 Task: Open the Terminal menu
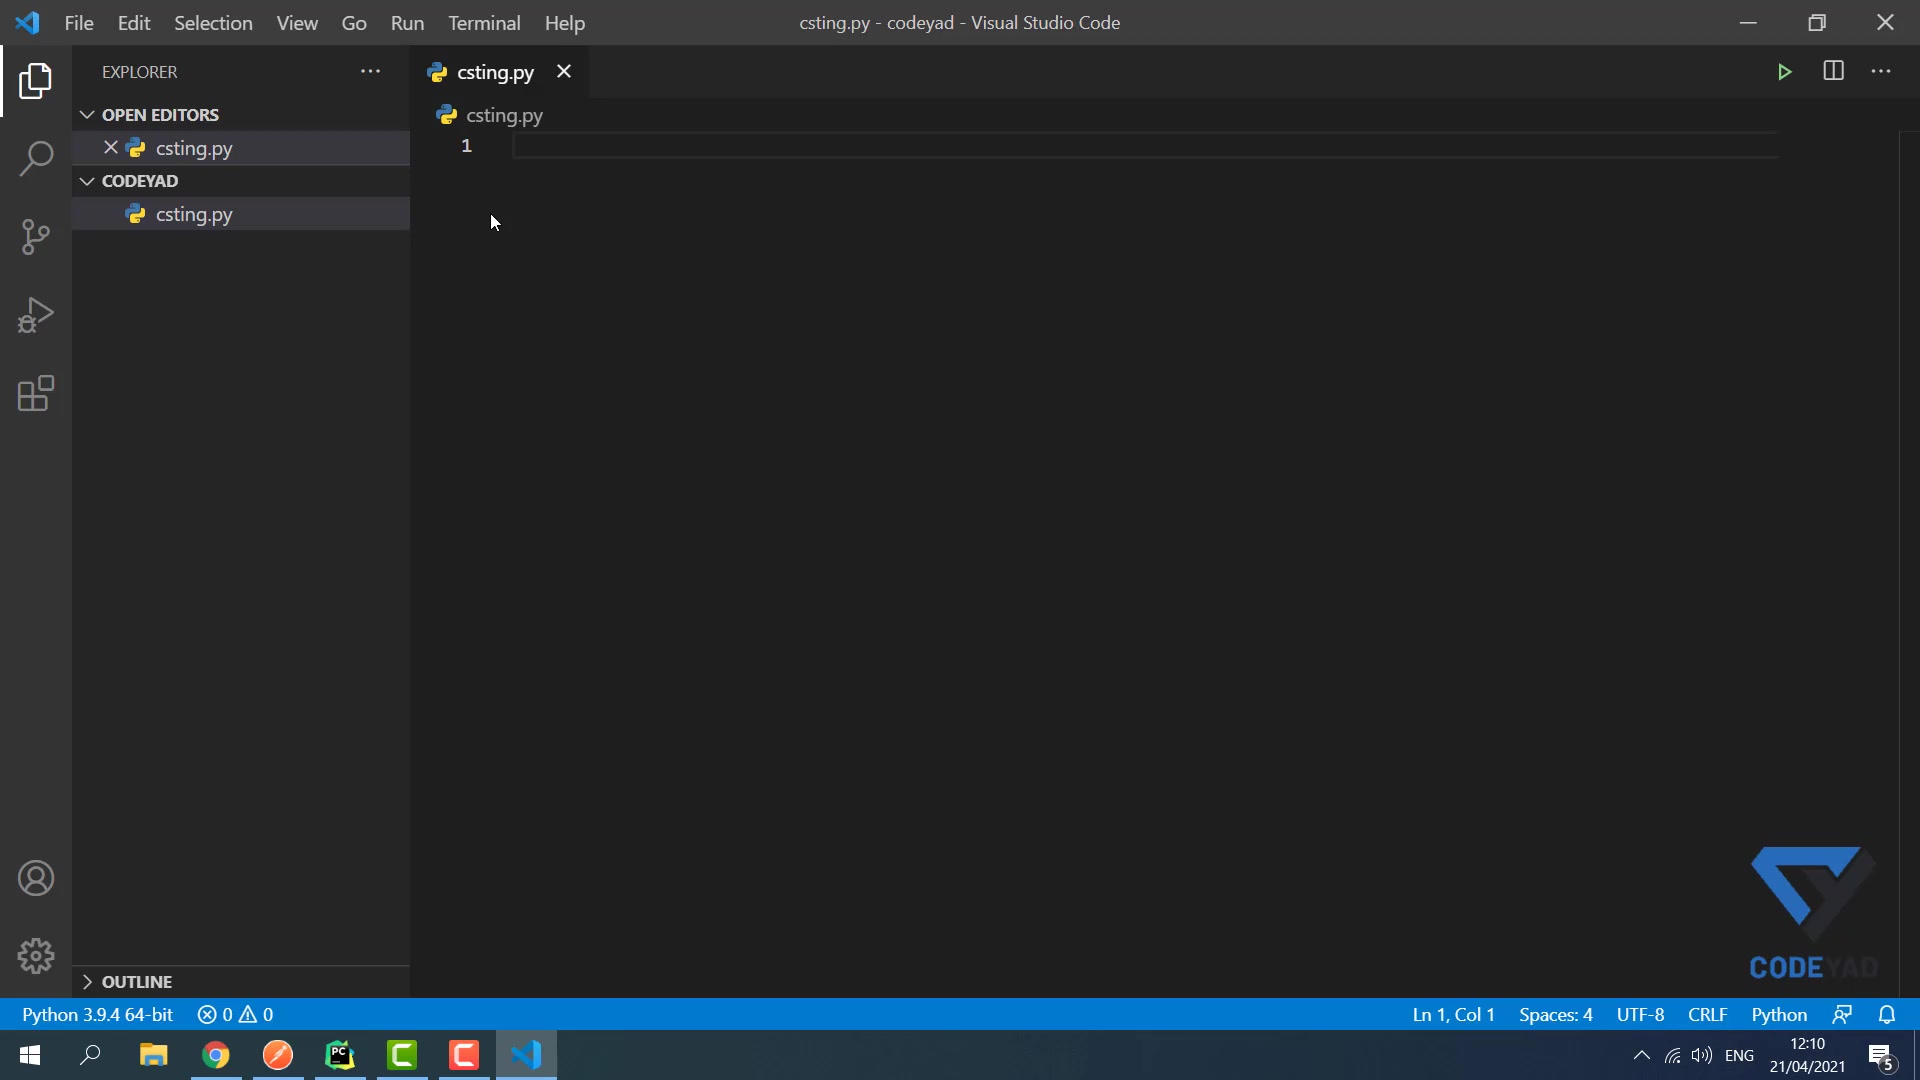[x=484, y=23]
